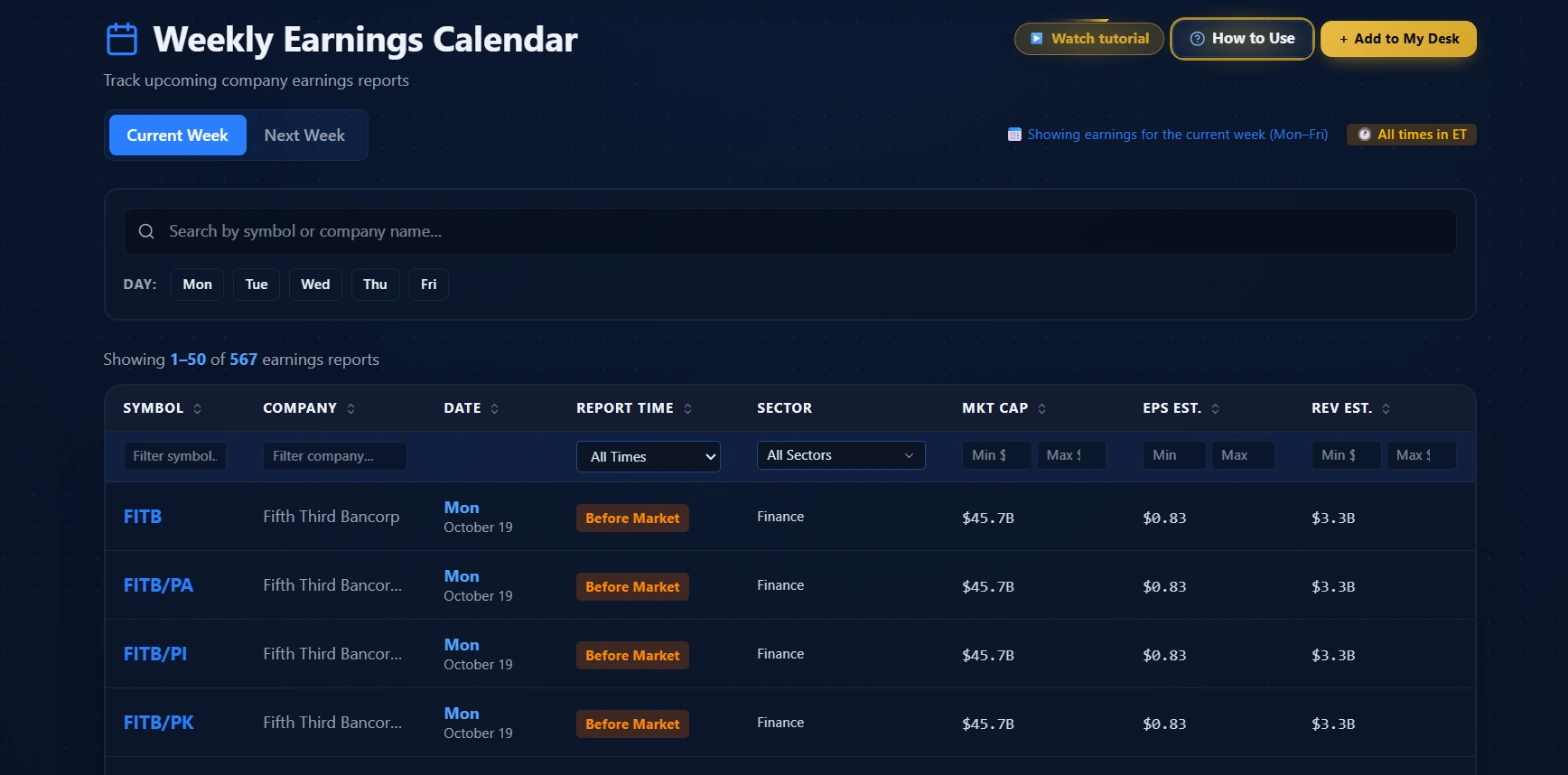Click the All times in ET badge

(x=1411, y=134)
